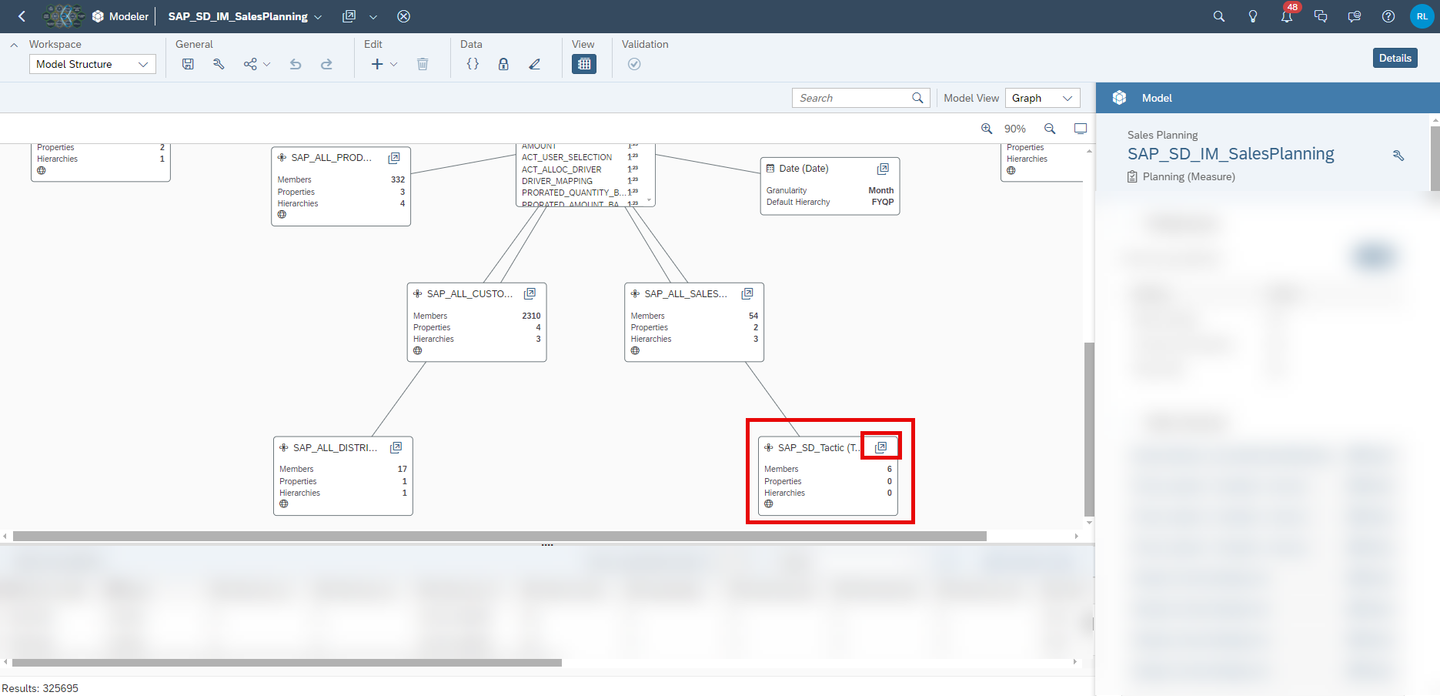
Task: Open SAP_ALL_DISTRI dimension link icon
Action: 396,447
